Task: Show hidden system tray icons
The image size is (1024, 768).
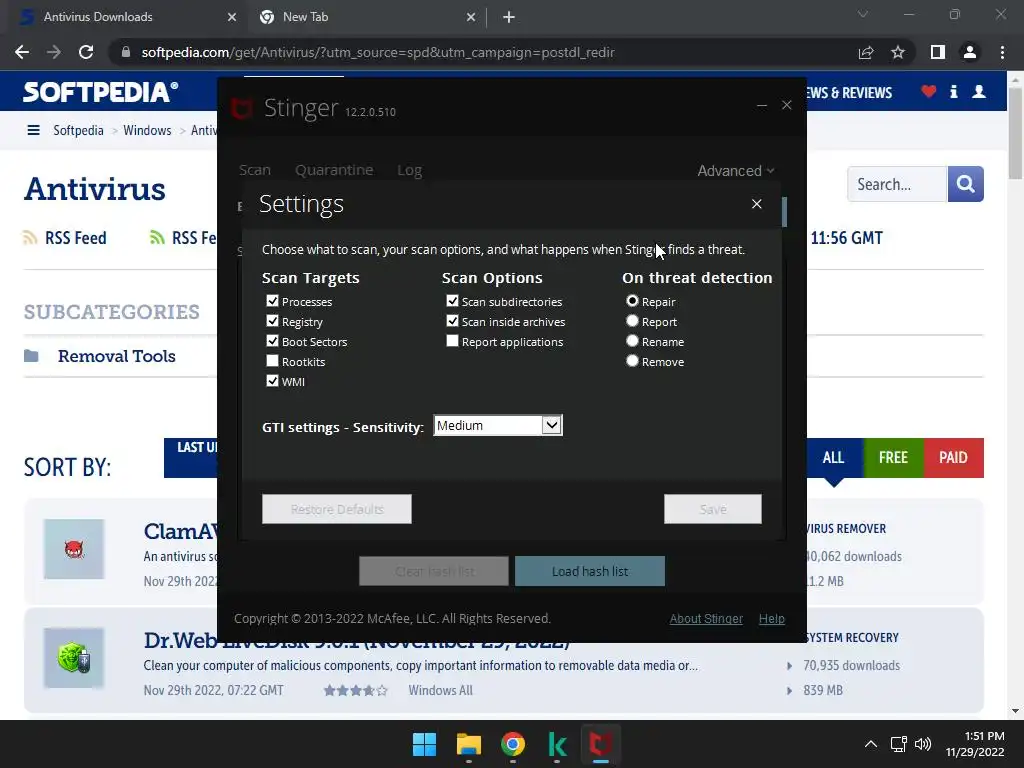Action: click(x=871, y=744)
